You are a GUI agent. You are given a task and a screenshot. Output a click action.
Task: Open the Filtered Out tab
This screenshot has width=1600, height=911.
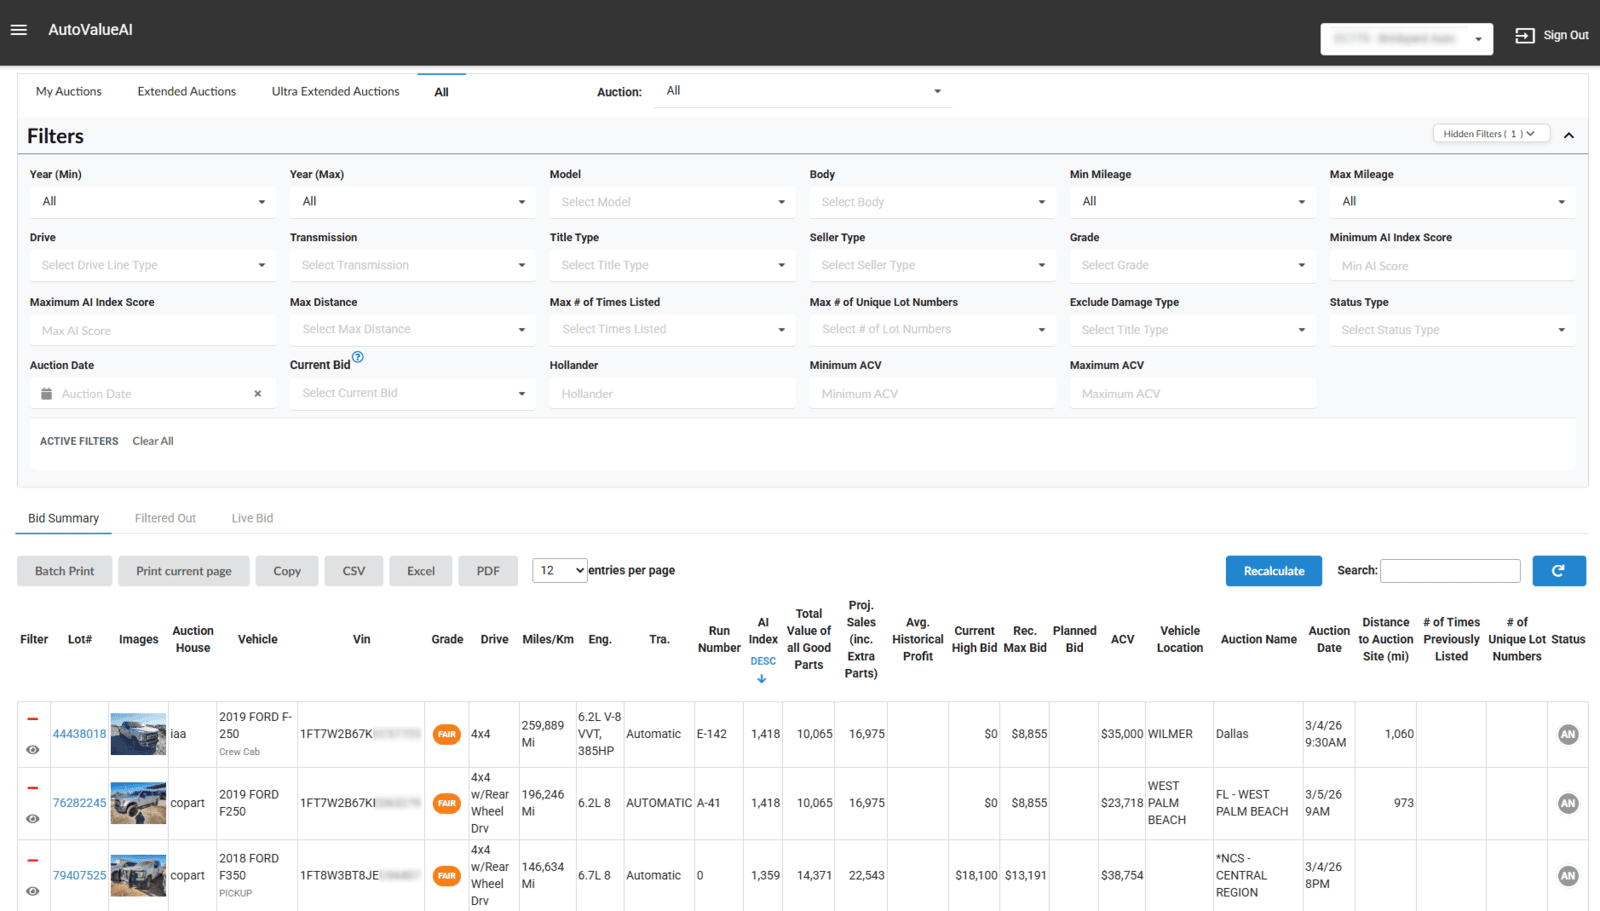(165, 518)
